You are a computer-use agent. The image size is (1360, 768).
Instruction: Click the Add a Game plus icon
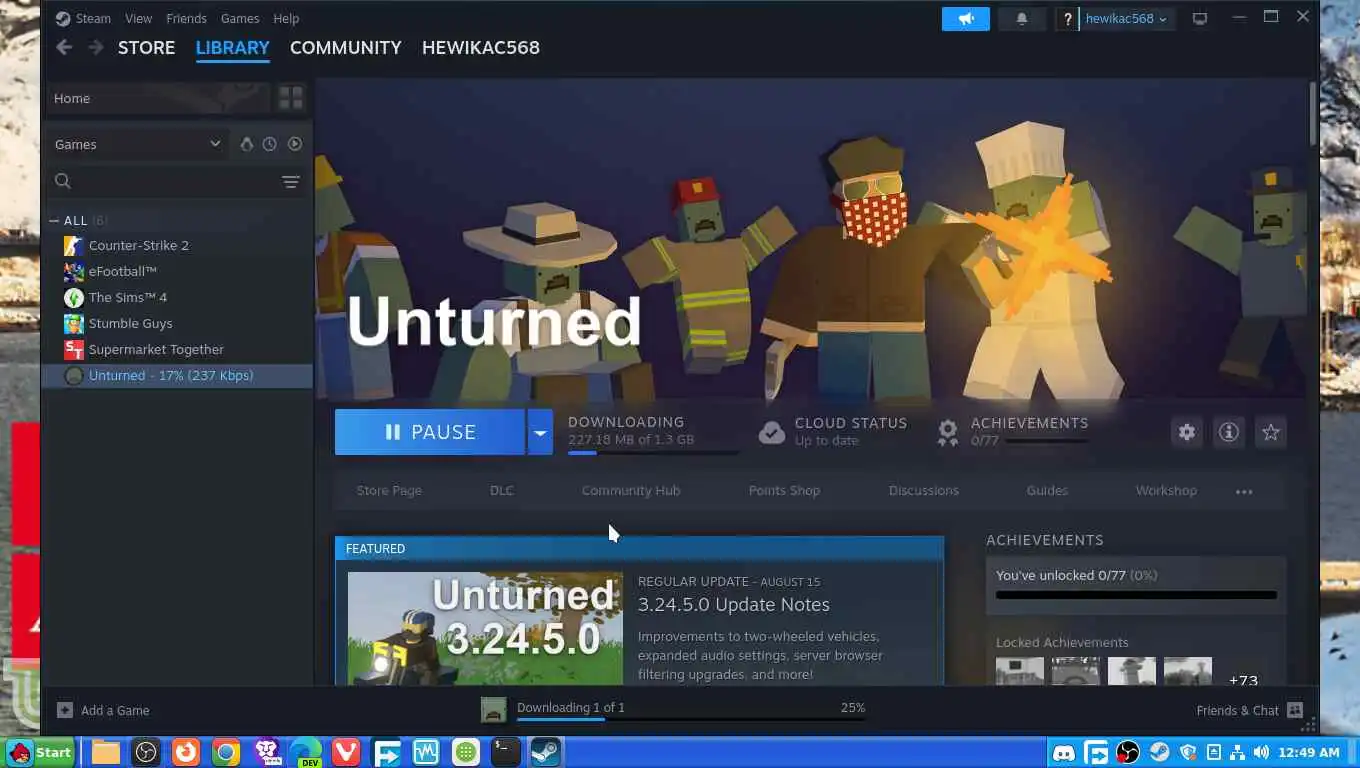pos(65,710)
